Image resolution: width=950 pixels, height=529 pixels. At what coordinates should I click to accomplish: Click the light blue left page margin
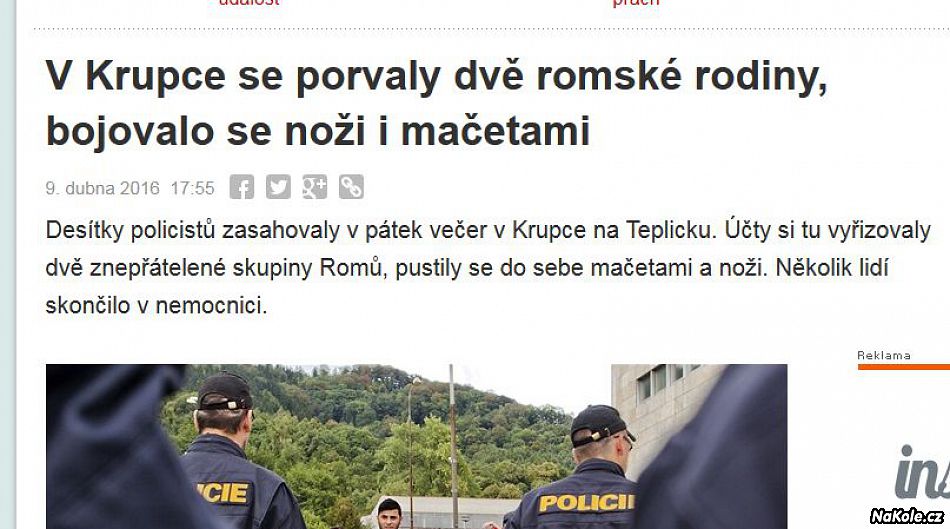click(x=8, y=264)
